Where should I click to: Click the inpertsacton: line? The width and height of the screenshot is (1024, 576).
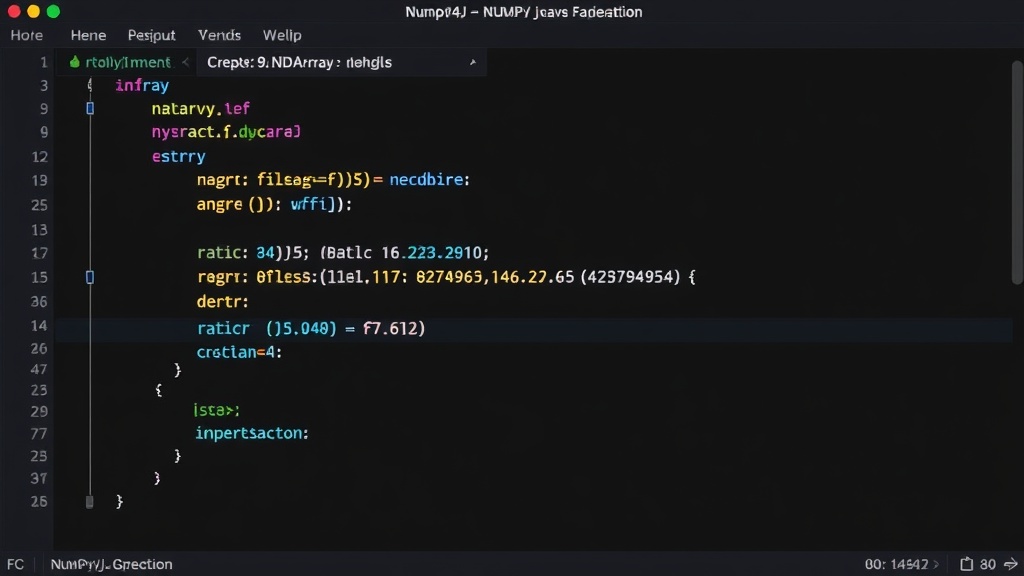coord(251,433)
